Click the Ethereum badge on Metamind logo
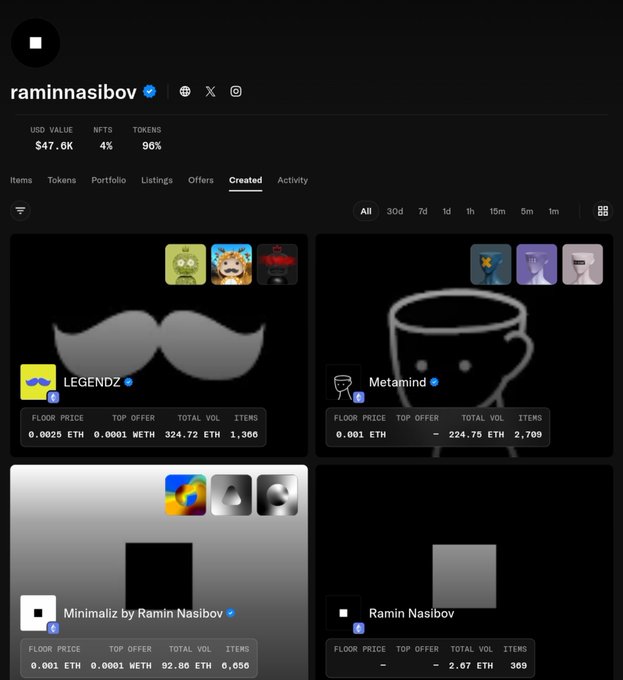Screen dimensions: 623x680 (359, 397)
